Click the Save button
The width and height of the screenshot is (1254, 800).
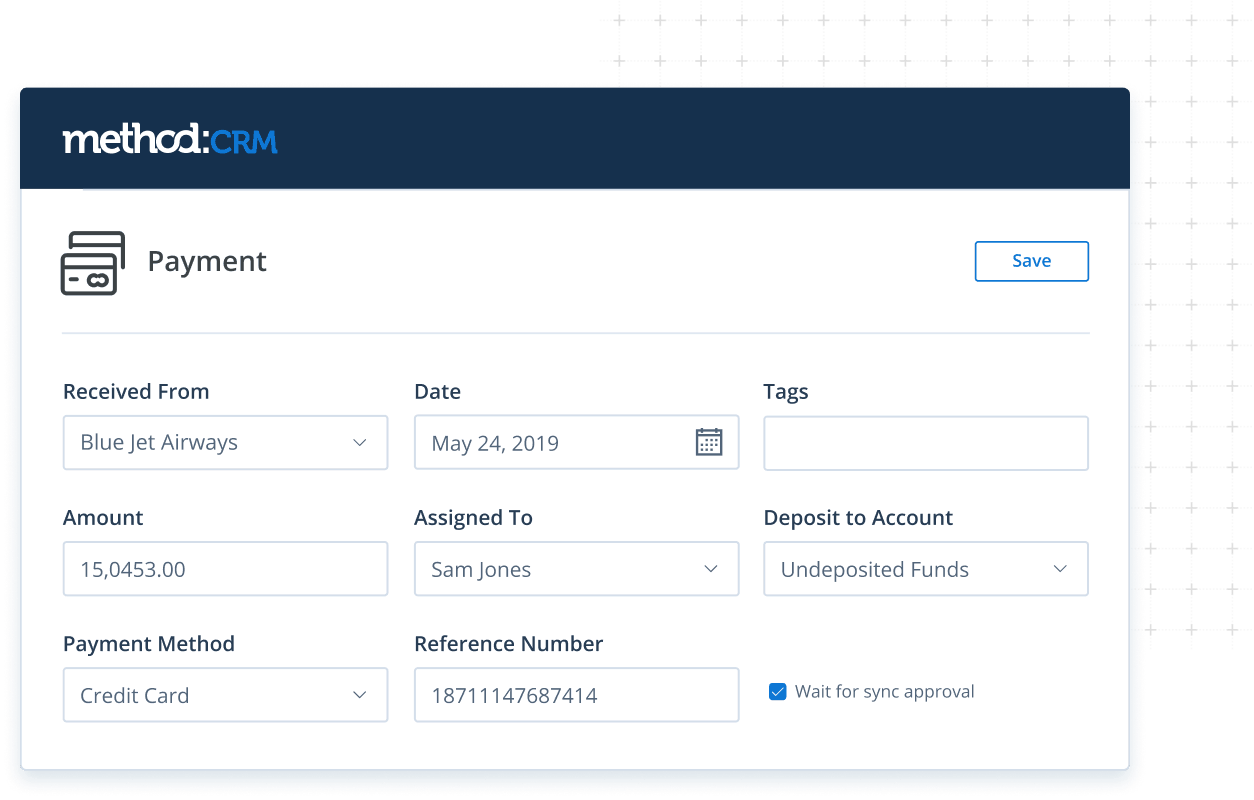(1031, 261)
